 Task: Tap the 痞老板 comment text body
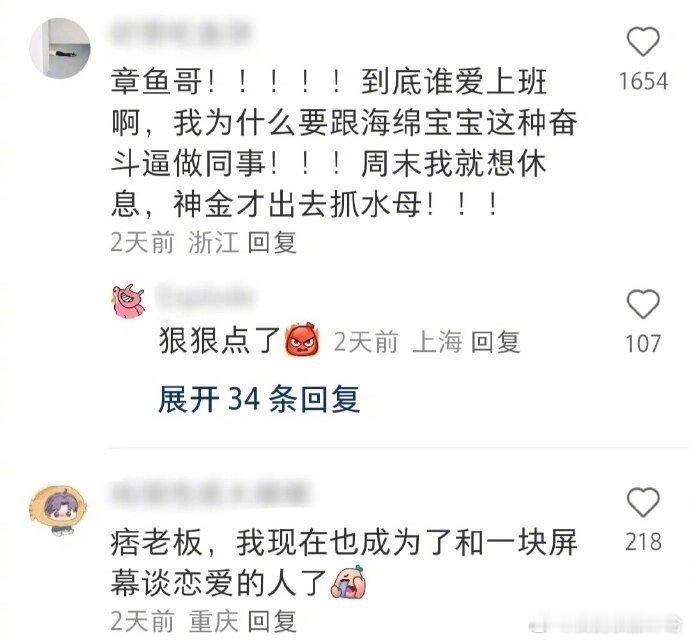click(344, 562)
